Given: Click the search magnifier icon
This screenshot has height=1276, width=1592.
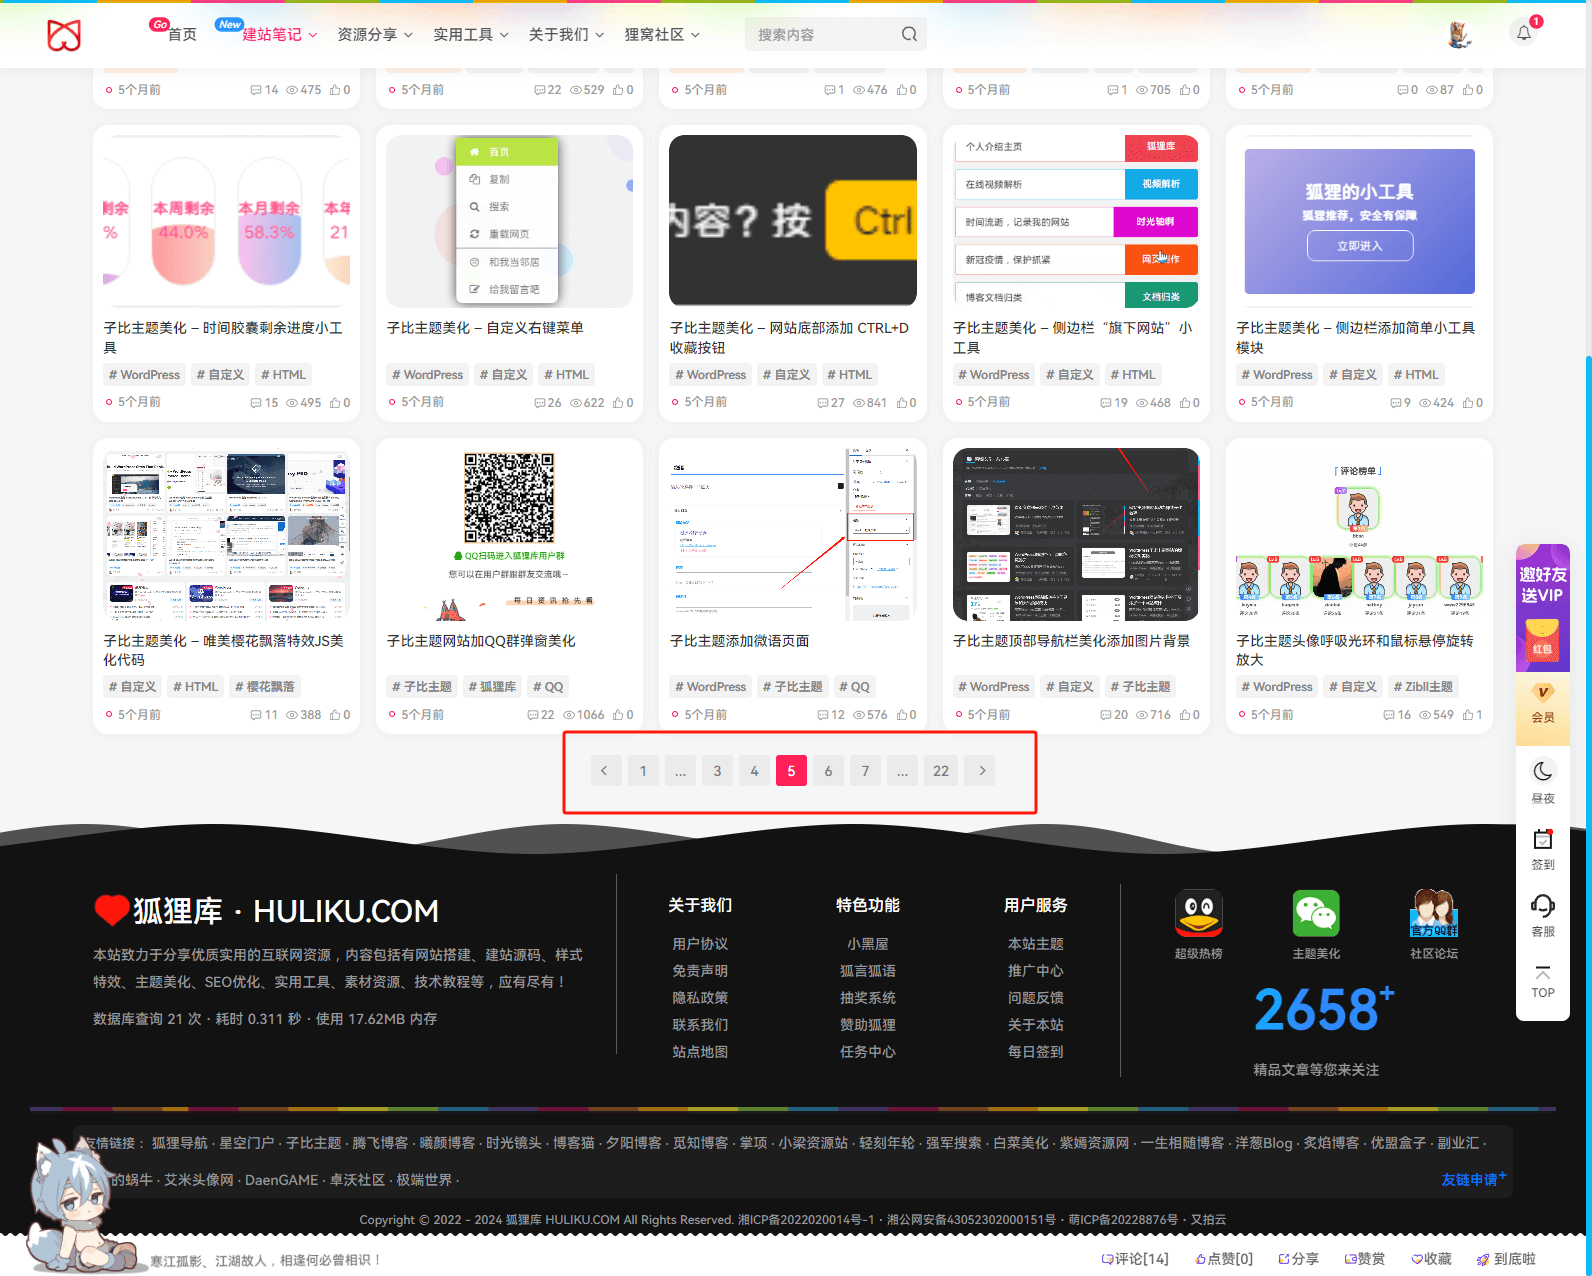Looking at the screenshot, I should pyautogui.click(x=908, y=34).
